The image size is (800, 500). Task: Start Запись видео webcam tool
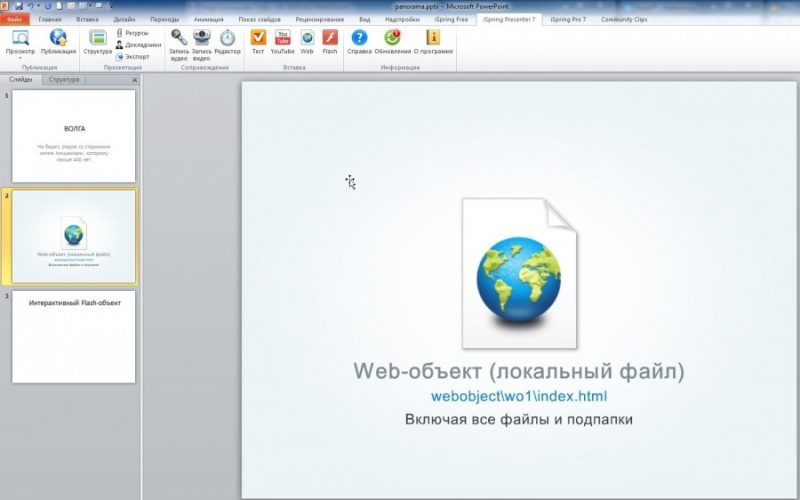(x=202, y=45)
